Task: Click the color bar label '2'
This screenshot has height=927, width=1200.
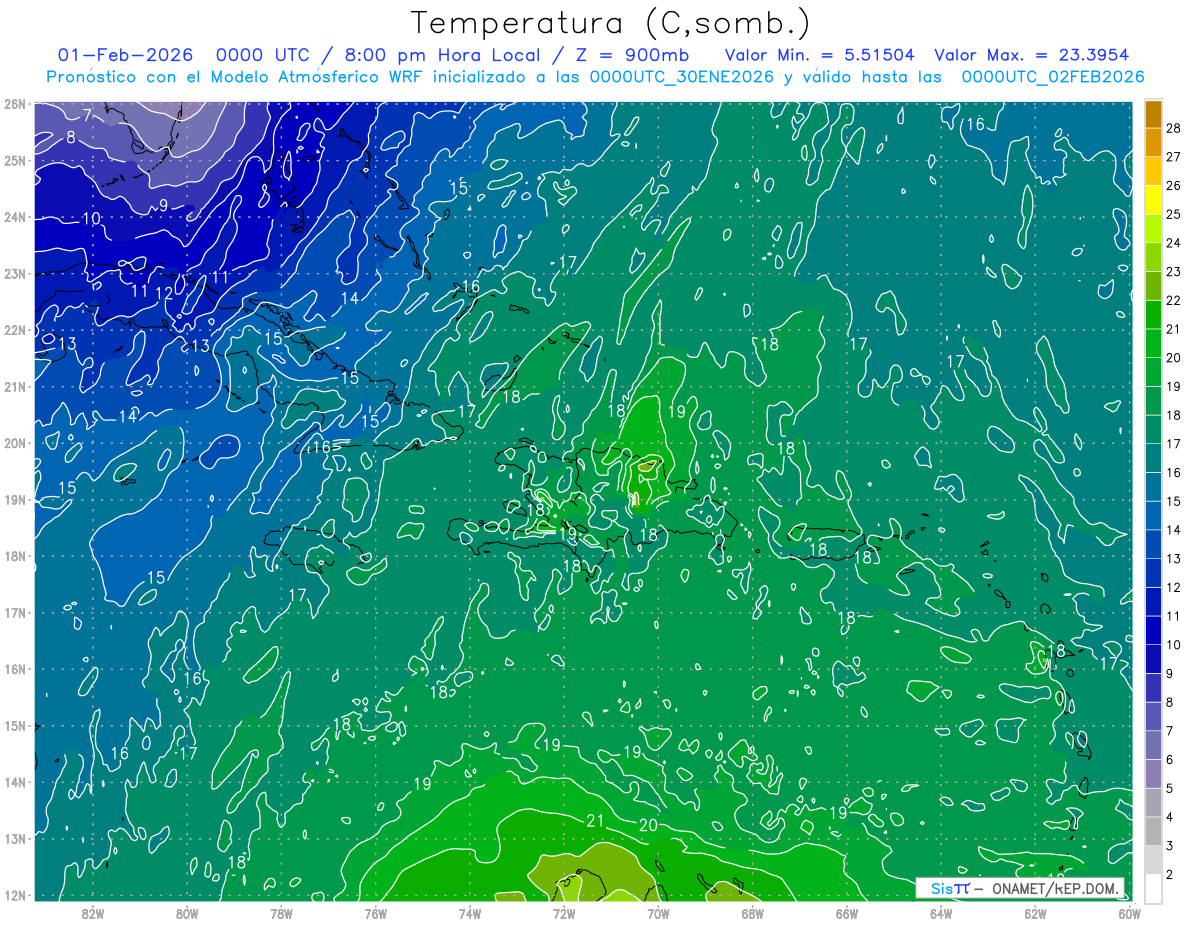Action: point(1170,874)
